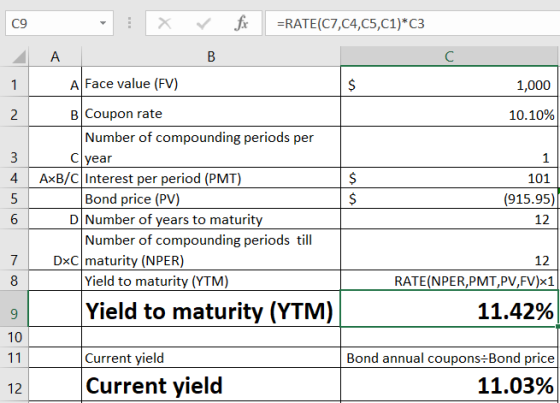Select row 11 header
The image size is (560, 403).
[x=14, y=357]
